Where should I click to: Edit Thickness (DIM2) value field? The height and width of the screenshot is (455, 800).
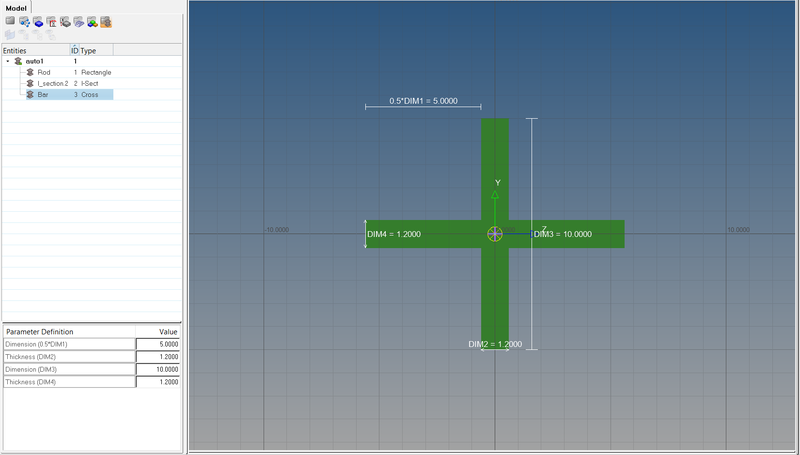click(x=158, y=357)
